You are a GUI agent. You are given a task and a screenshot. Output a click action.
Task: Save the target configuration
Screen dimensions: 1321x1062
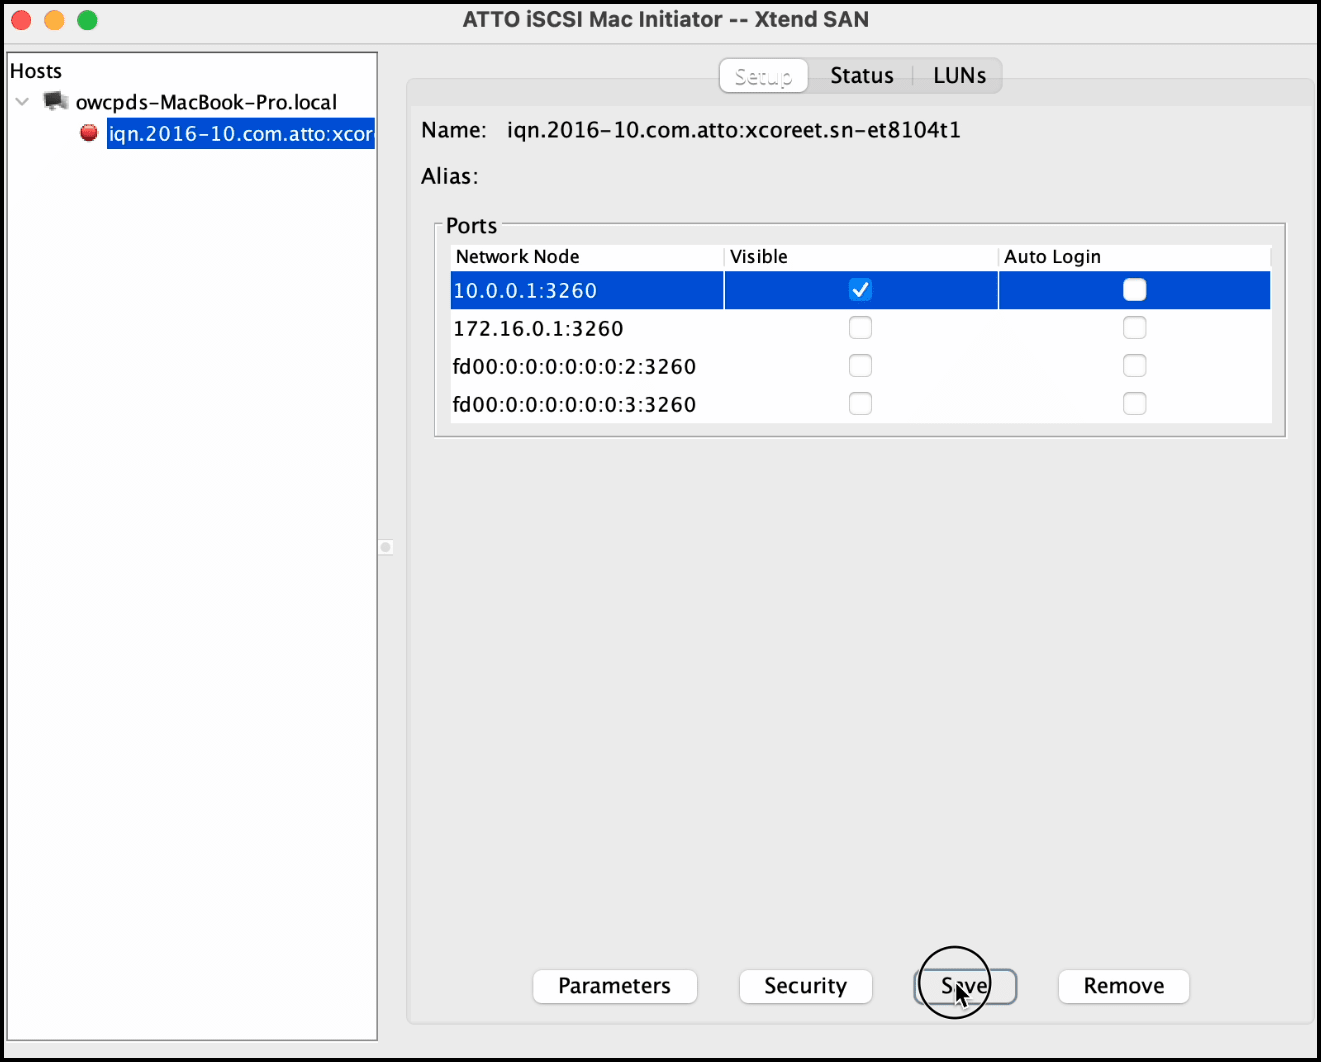tap(965, 986)
